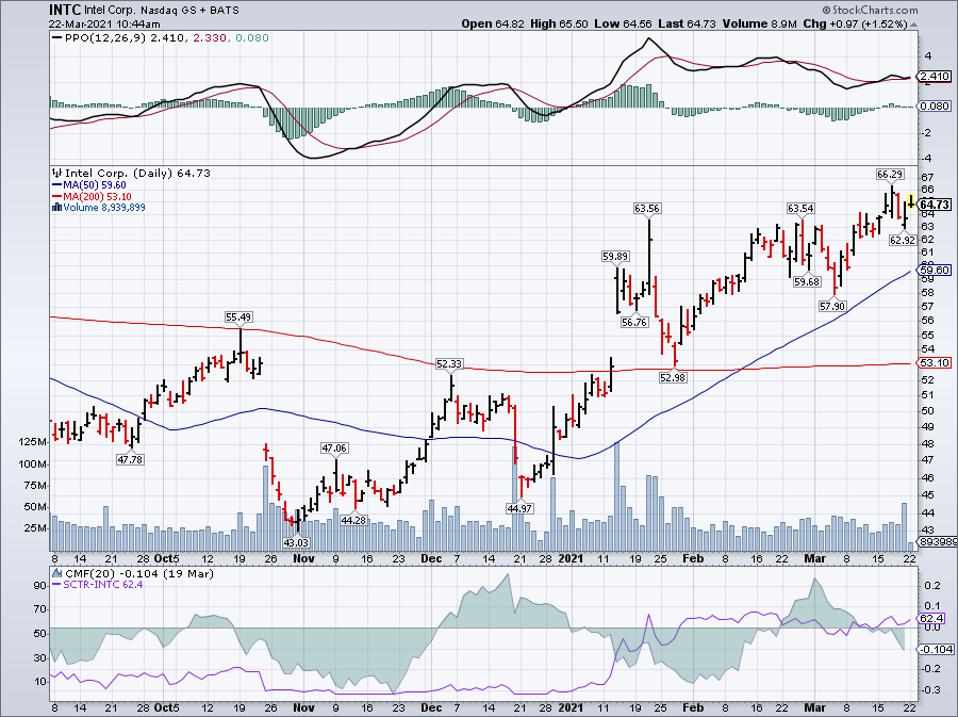Click the volume bar icon in the legend

coord(56,208)
